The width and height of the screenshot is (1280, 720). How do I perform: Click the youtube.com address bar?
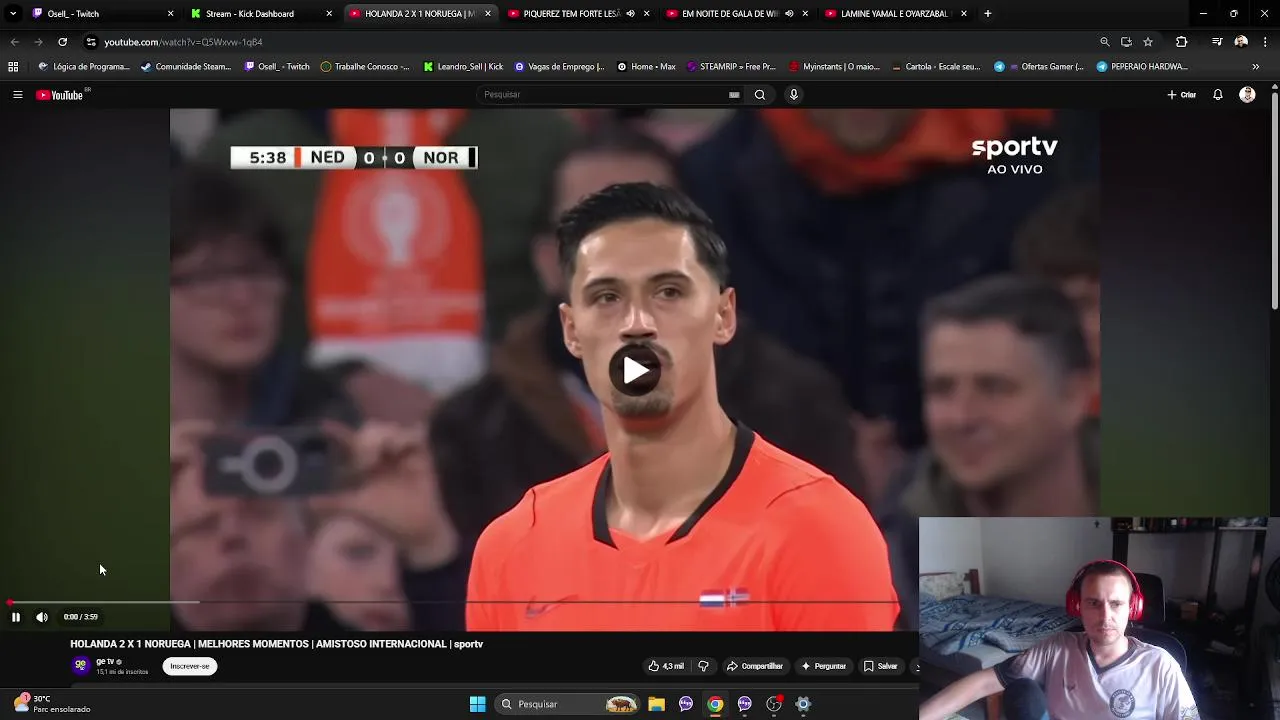(590, 42)
